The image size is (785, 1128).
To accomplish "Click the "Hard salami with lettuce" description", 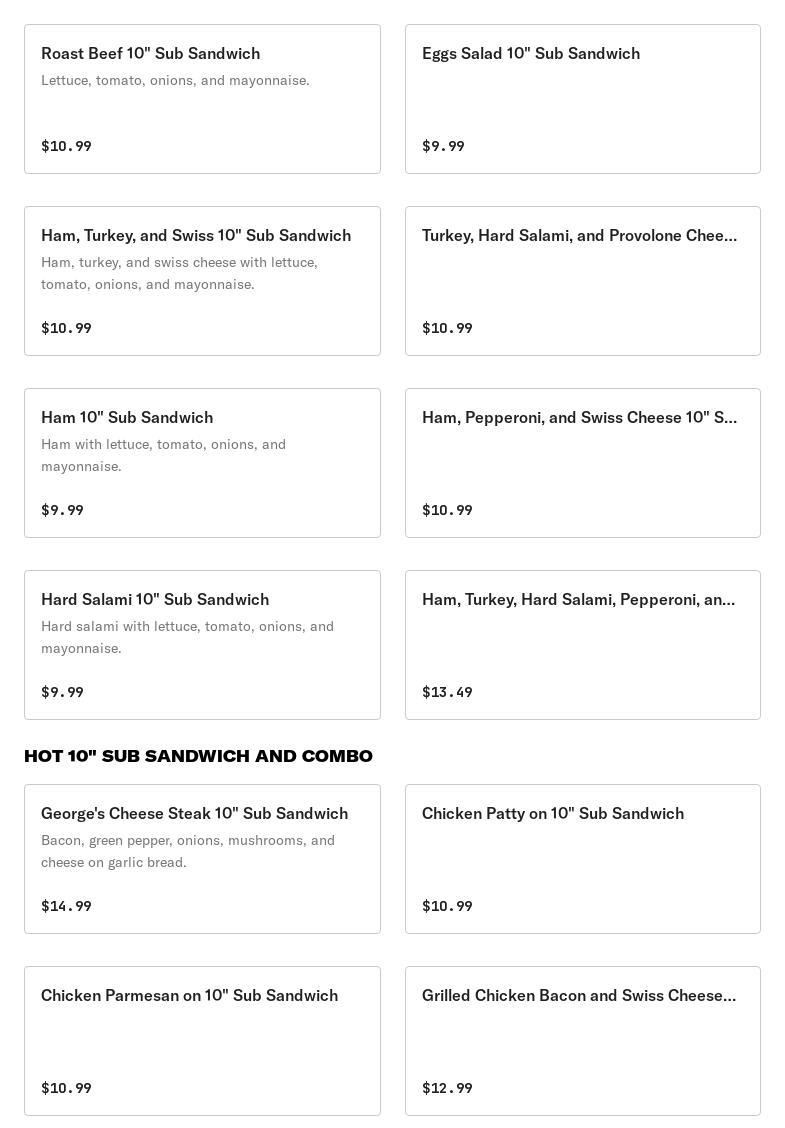I will [x=187, y=637].
